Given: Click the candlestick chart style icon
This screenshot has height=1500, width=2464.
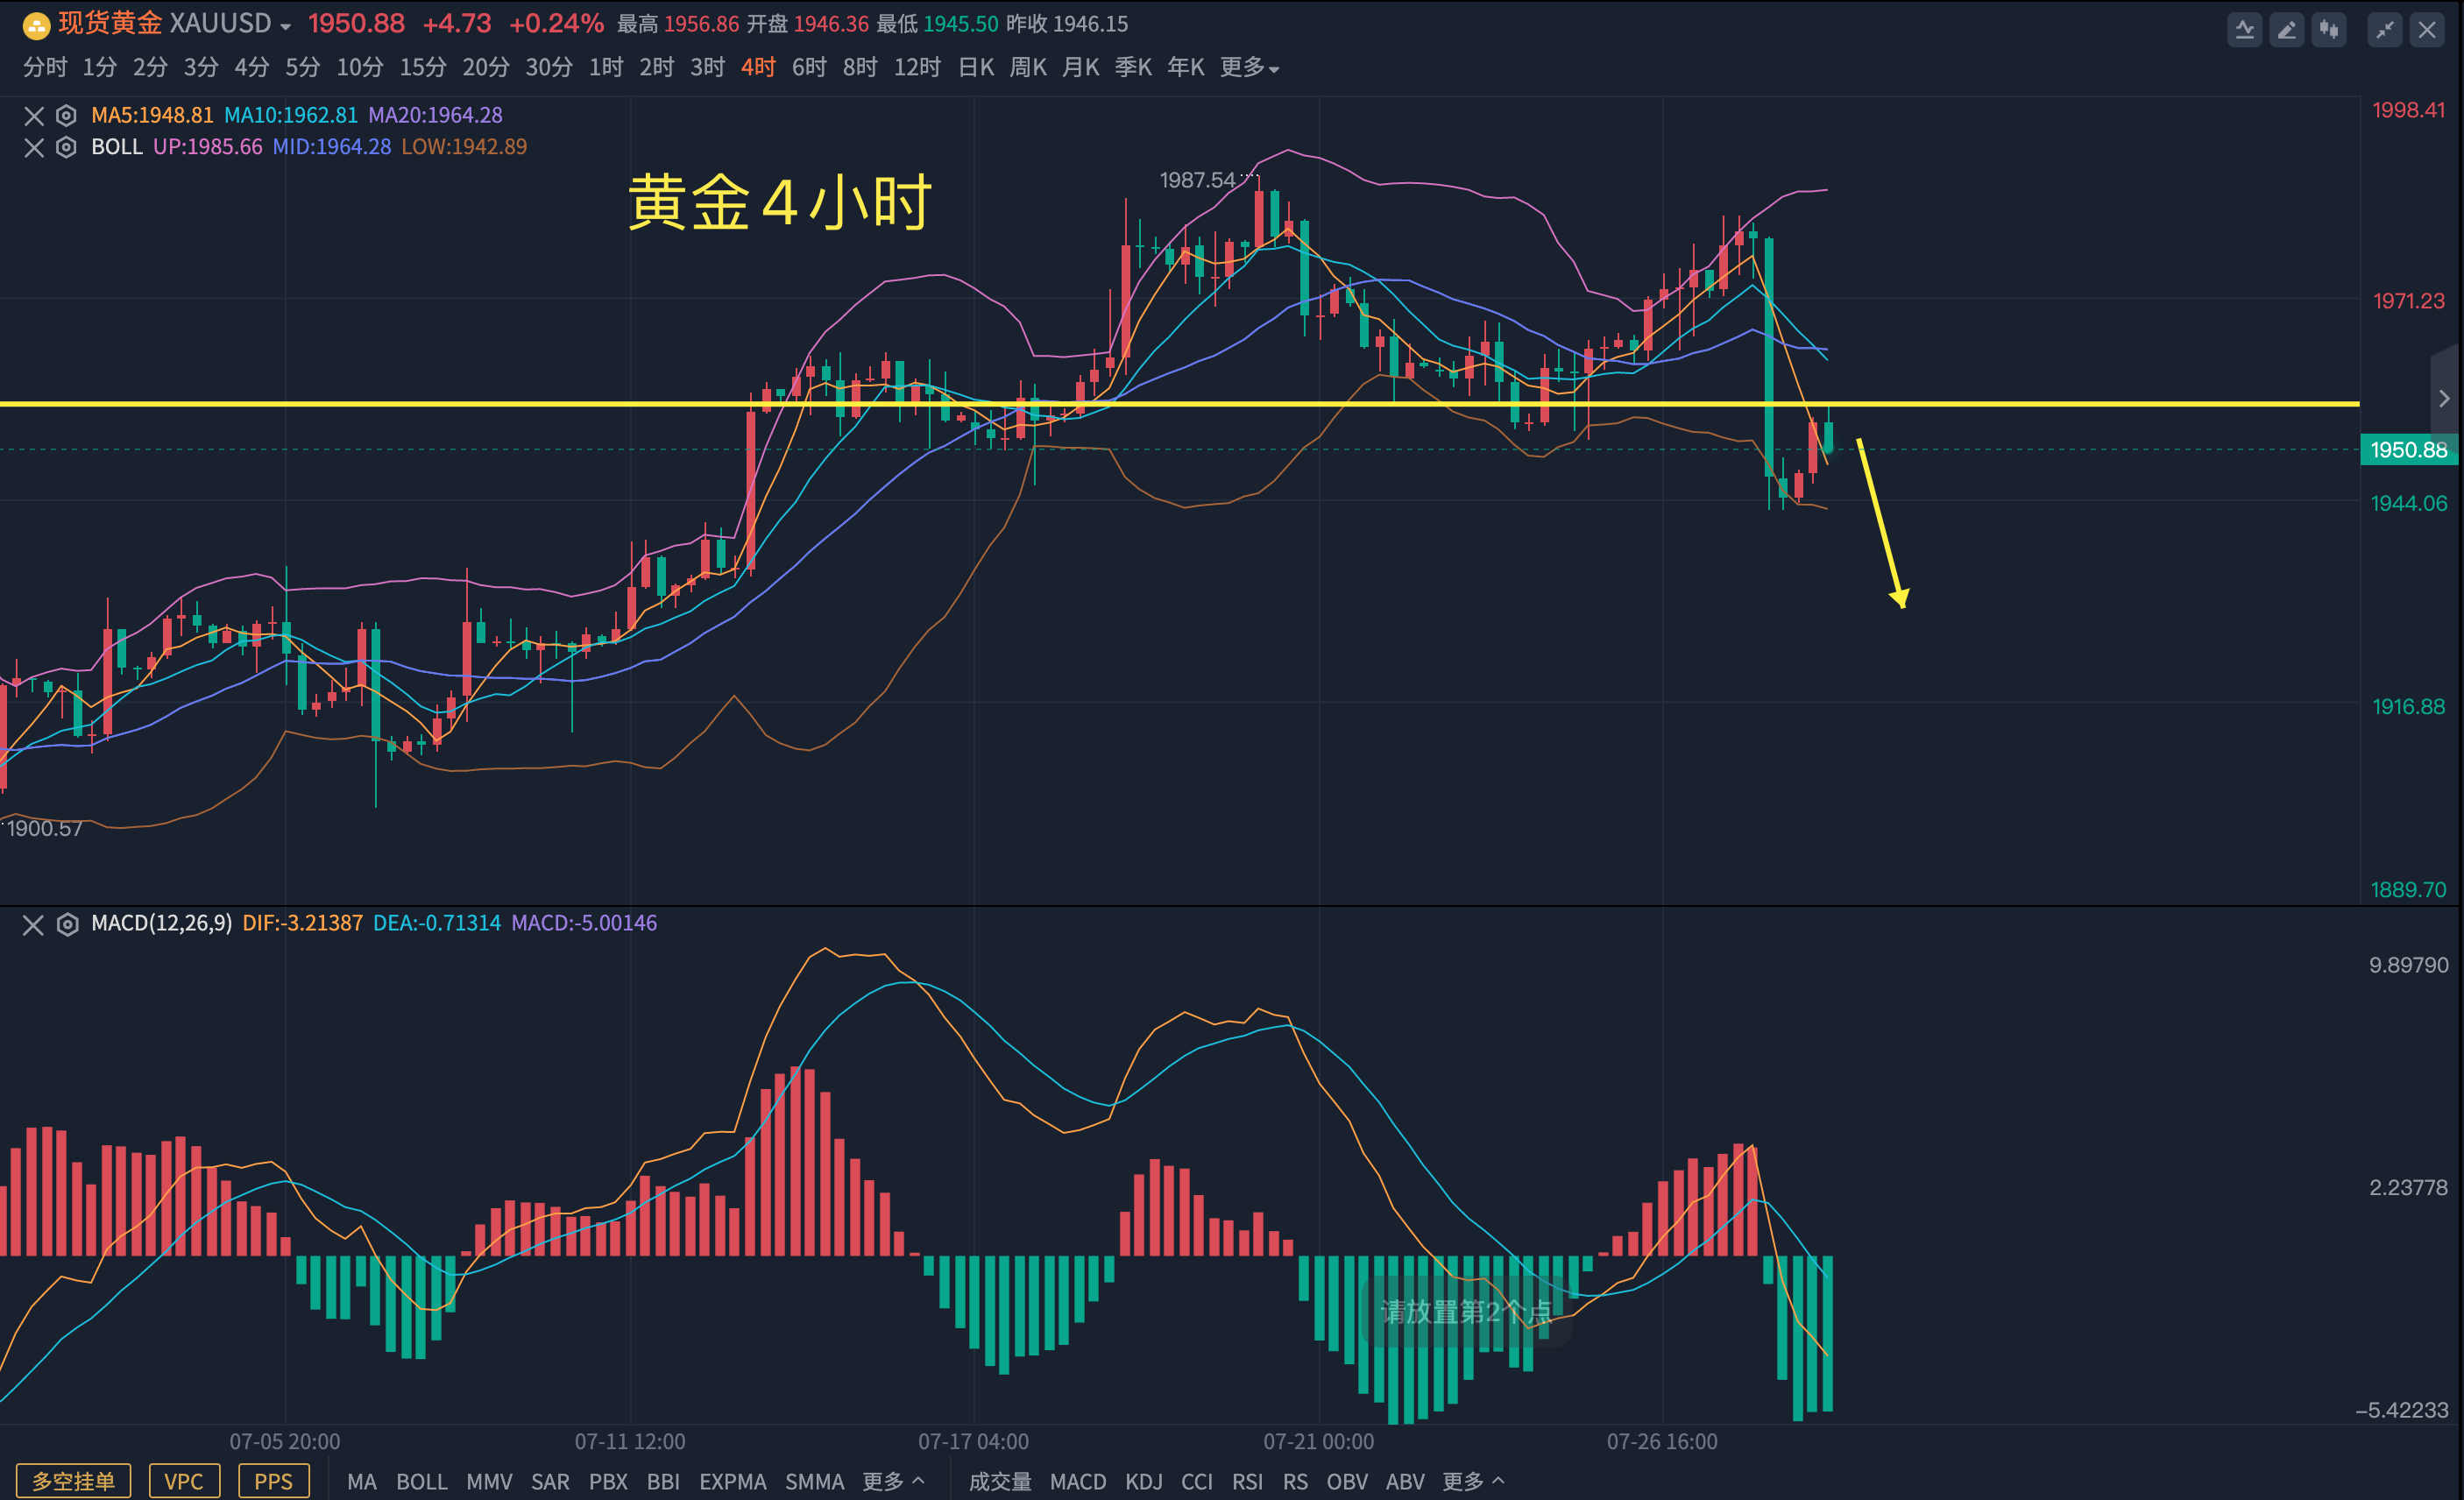Looking at the screenshot, I should click(x=2329, y=29).
